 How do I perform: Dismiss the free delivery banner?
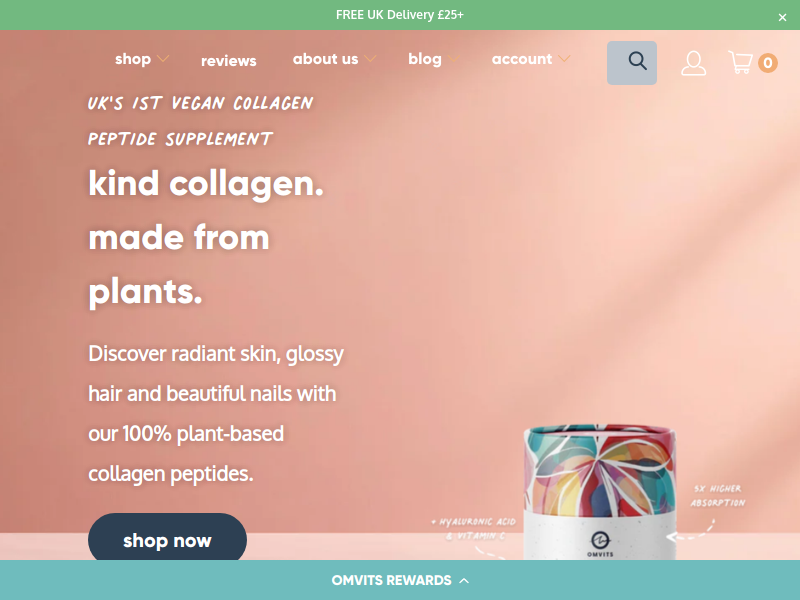click(x=782, y=17)
